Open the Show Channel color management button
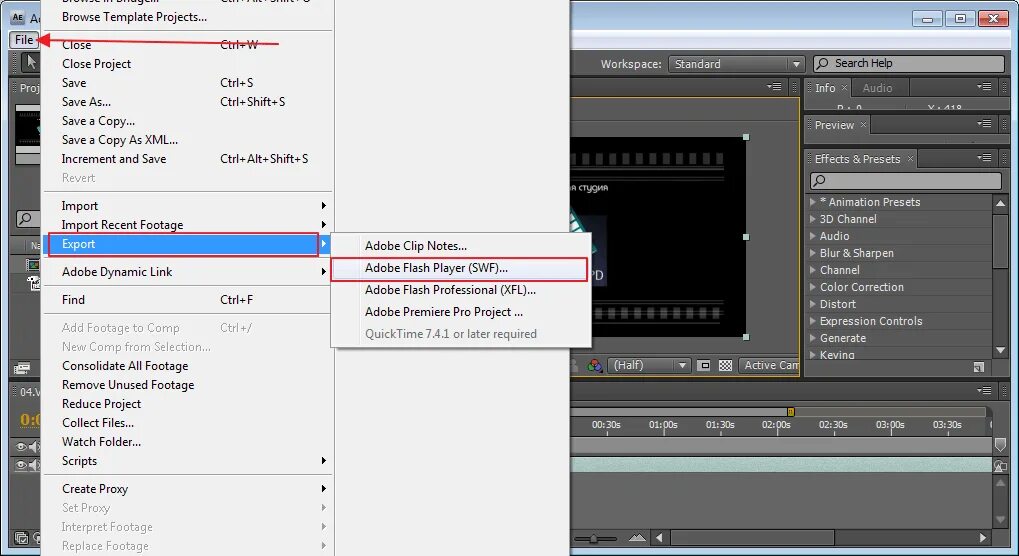The image size is (1019, 556). click(594, 366)
